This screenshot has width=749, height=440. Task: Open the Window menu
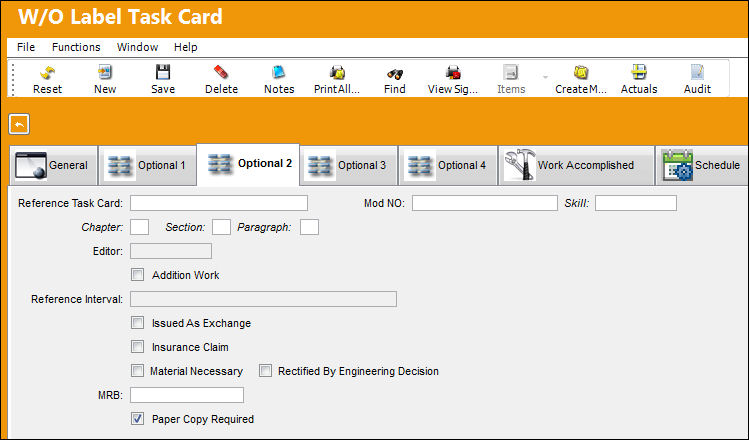pyautogui.click(x=137, y=47)
